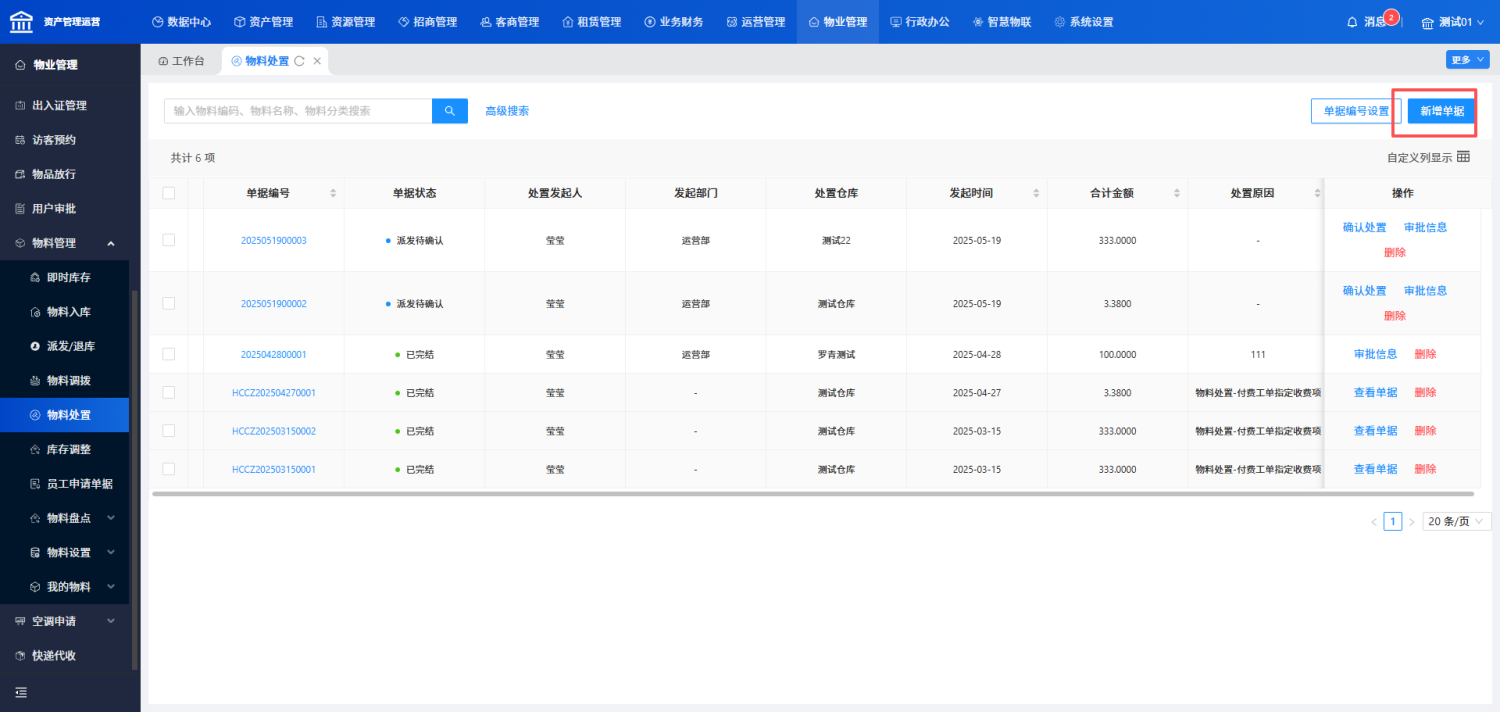
Task: Click 确认处置 for 2025051900002
Action: tap(1365, 291)
